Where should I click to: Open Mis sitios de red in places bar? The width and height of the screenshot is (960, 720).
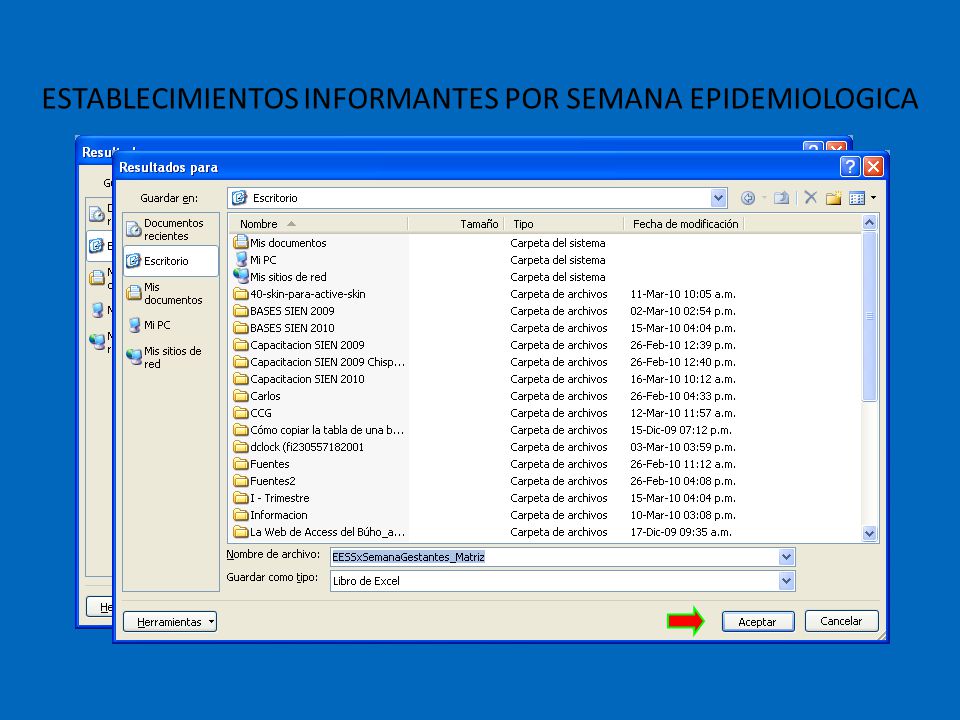171,357
